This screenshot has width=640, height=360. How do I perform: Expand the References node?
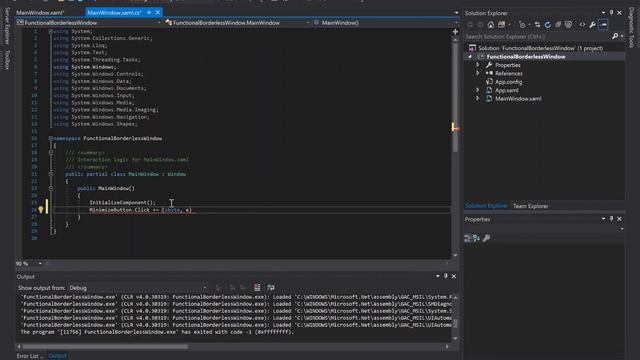[x=478, y=73]
